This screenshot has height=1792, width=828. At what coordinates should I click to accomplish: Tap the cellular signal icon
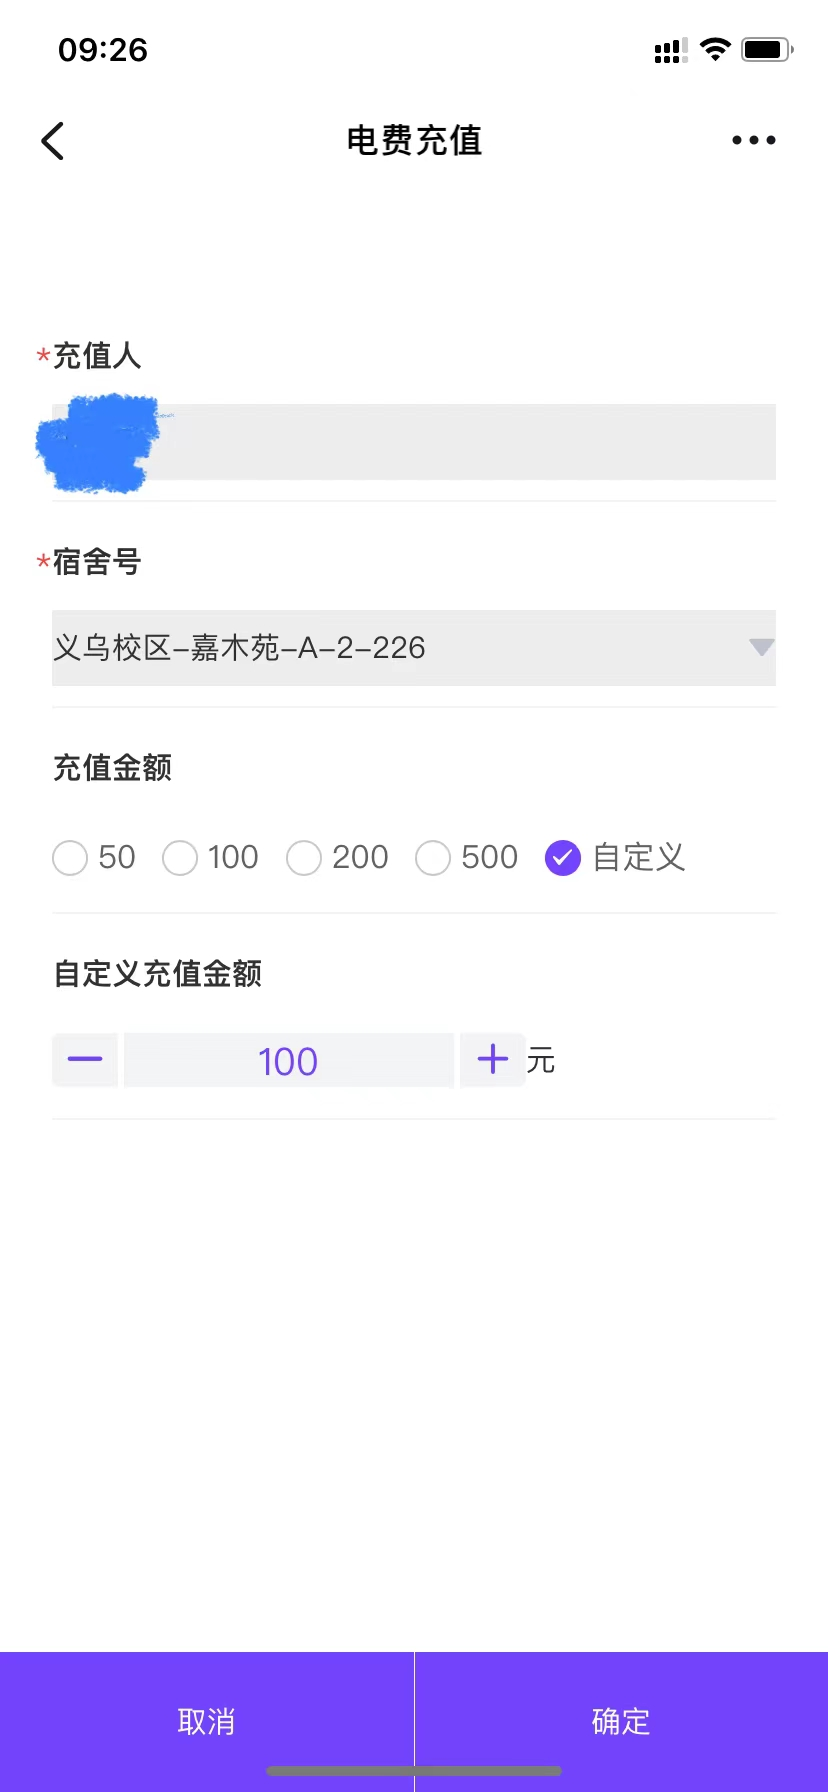click(670, 50)
